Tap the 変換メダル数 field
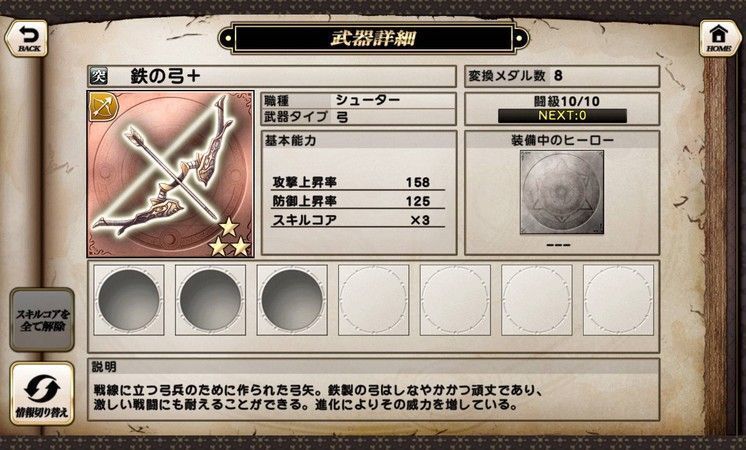Viewport: 746px width, 450px height. coord(562,76)
